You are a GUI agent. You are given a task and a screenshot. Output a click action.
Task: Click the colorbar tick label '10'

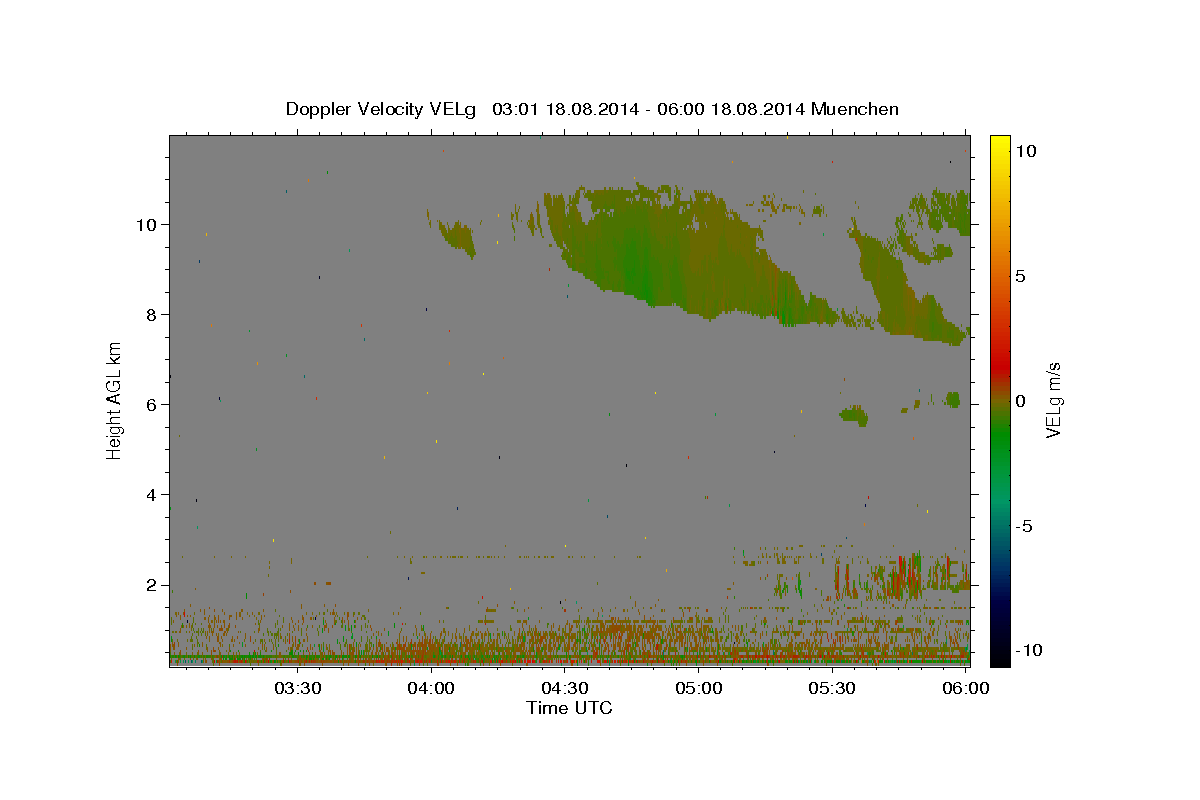click(1026, 151)
